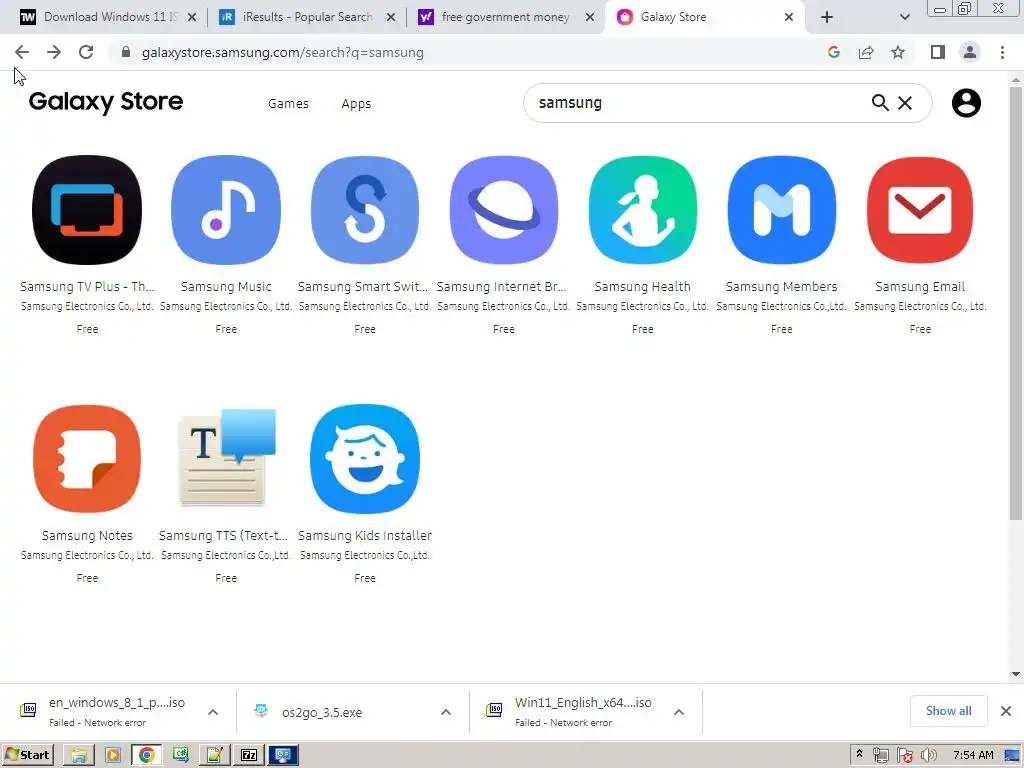Open the Google icon in address bar
The height and width of the screenshot is (768, 1024).
[833, 52]
